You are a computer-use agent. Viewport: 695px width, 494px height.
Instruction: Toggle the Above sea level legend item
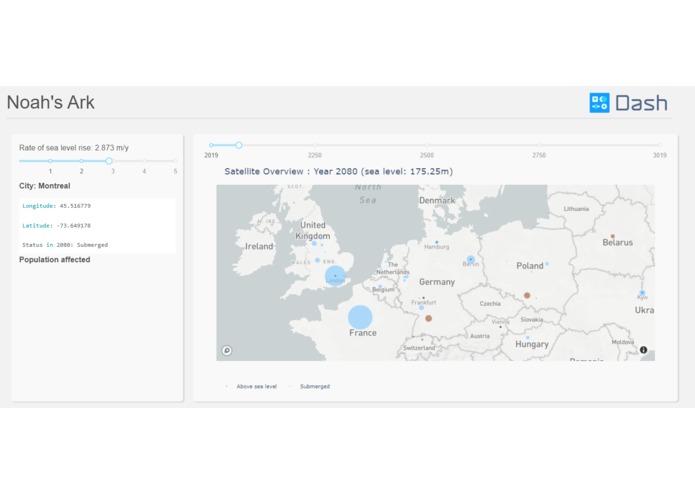pyautogui.click(x=252, y=386)
